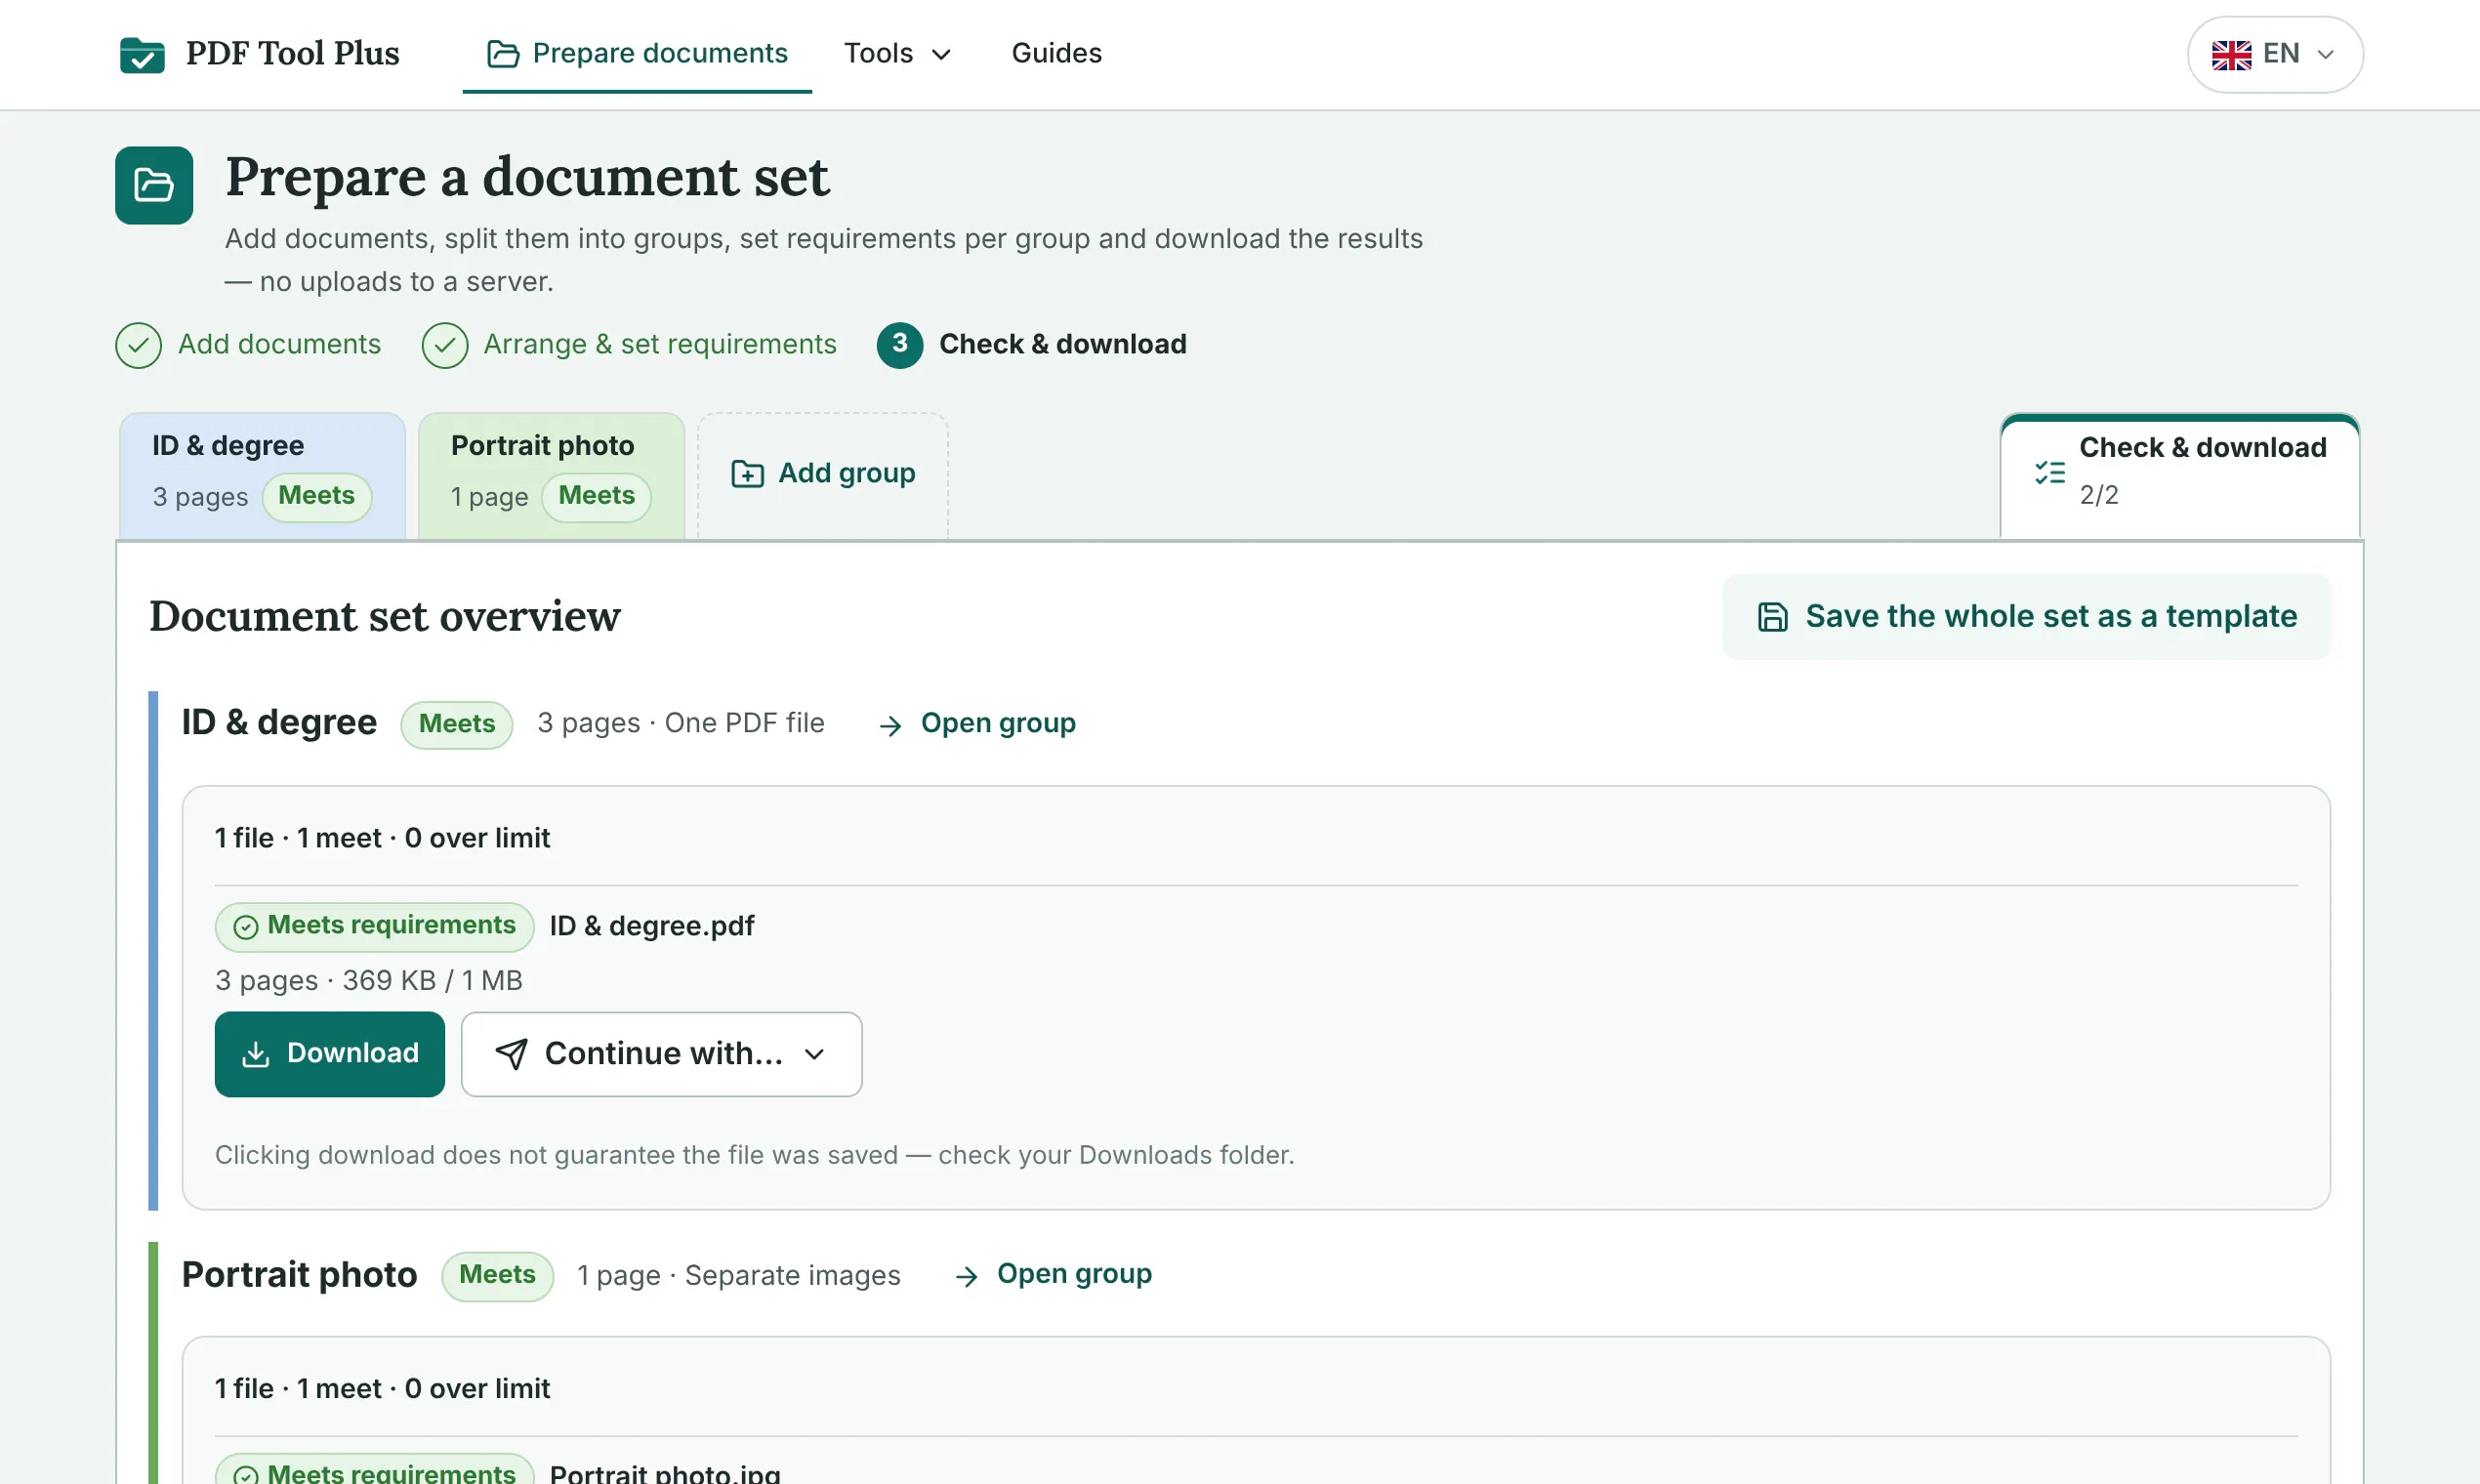Open group link for Portrait photo
Viewport: 2480px width, 1484px height.
[x=1053, y=1274]
